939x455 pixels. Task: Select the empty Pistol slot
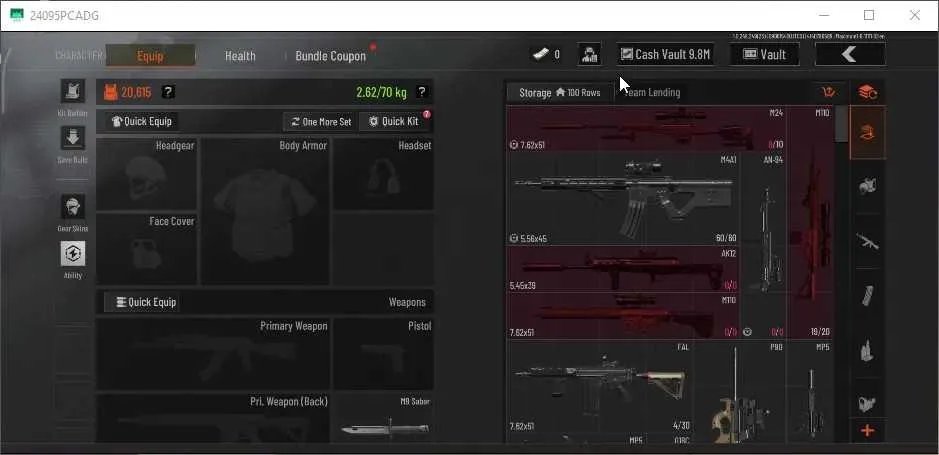pyautogui.click(x=383, y=354)
